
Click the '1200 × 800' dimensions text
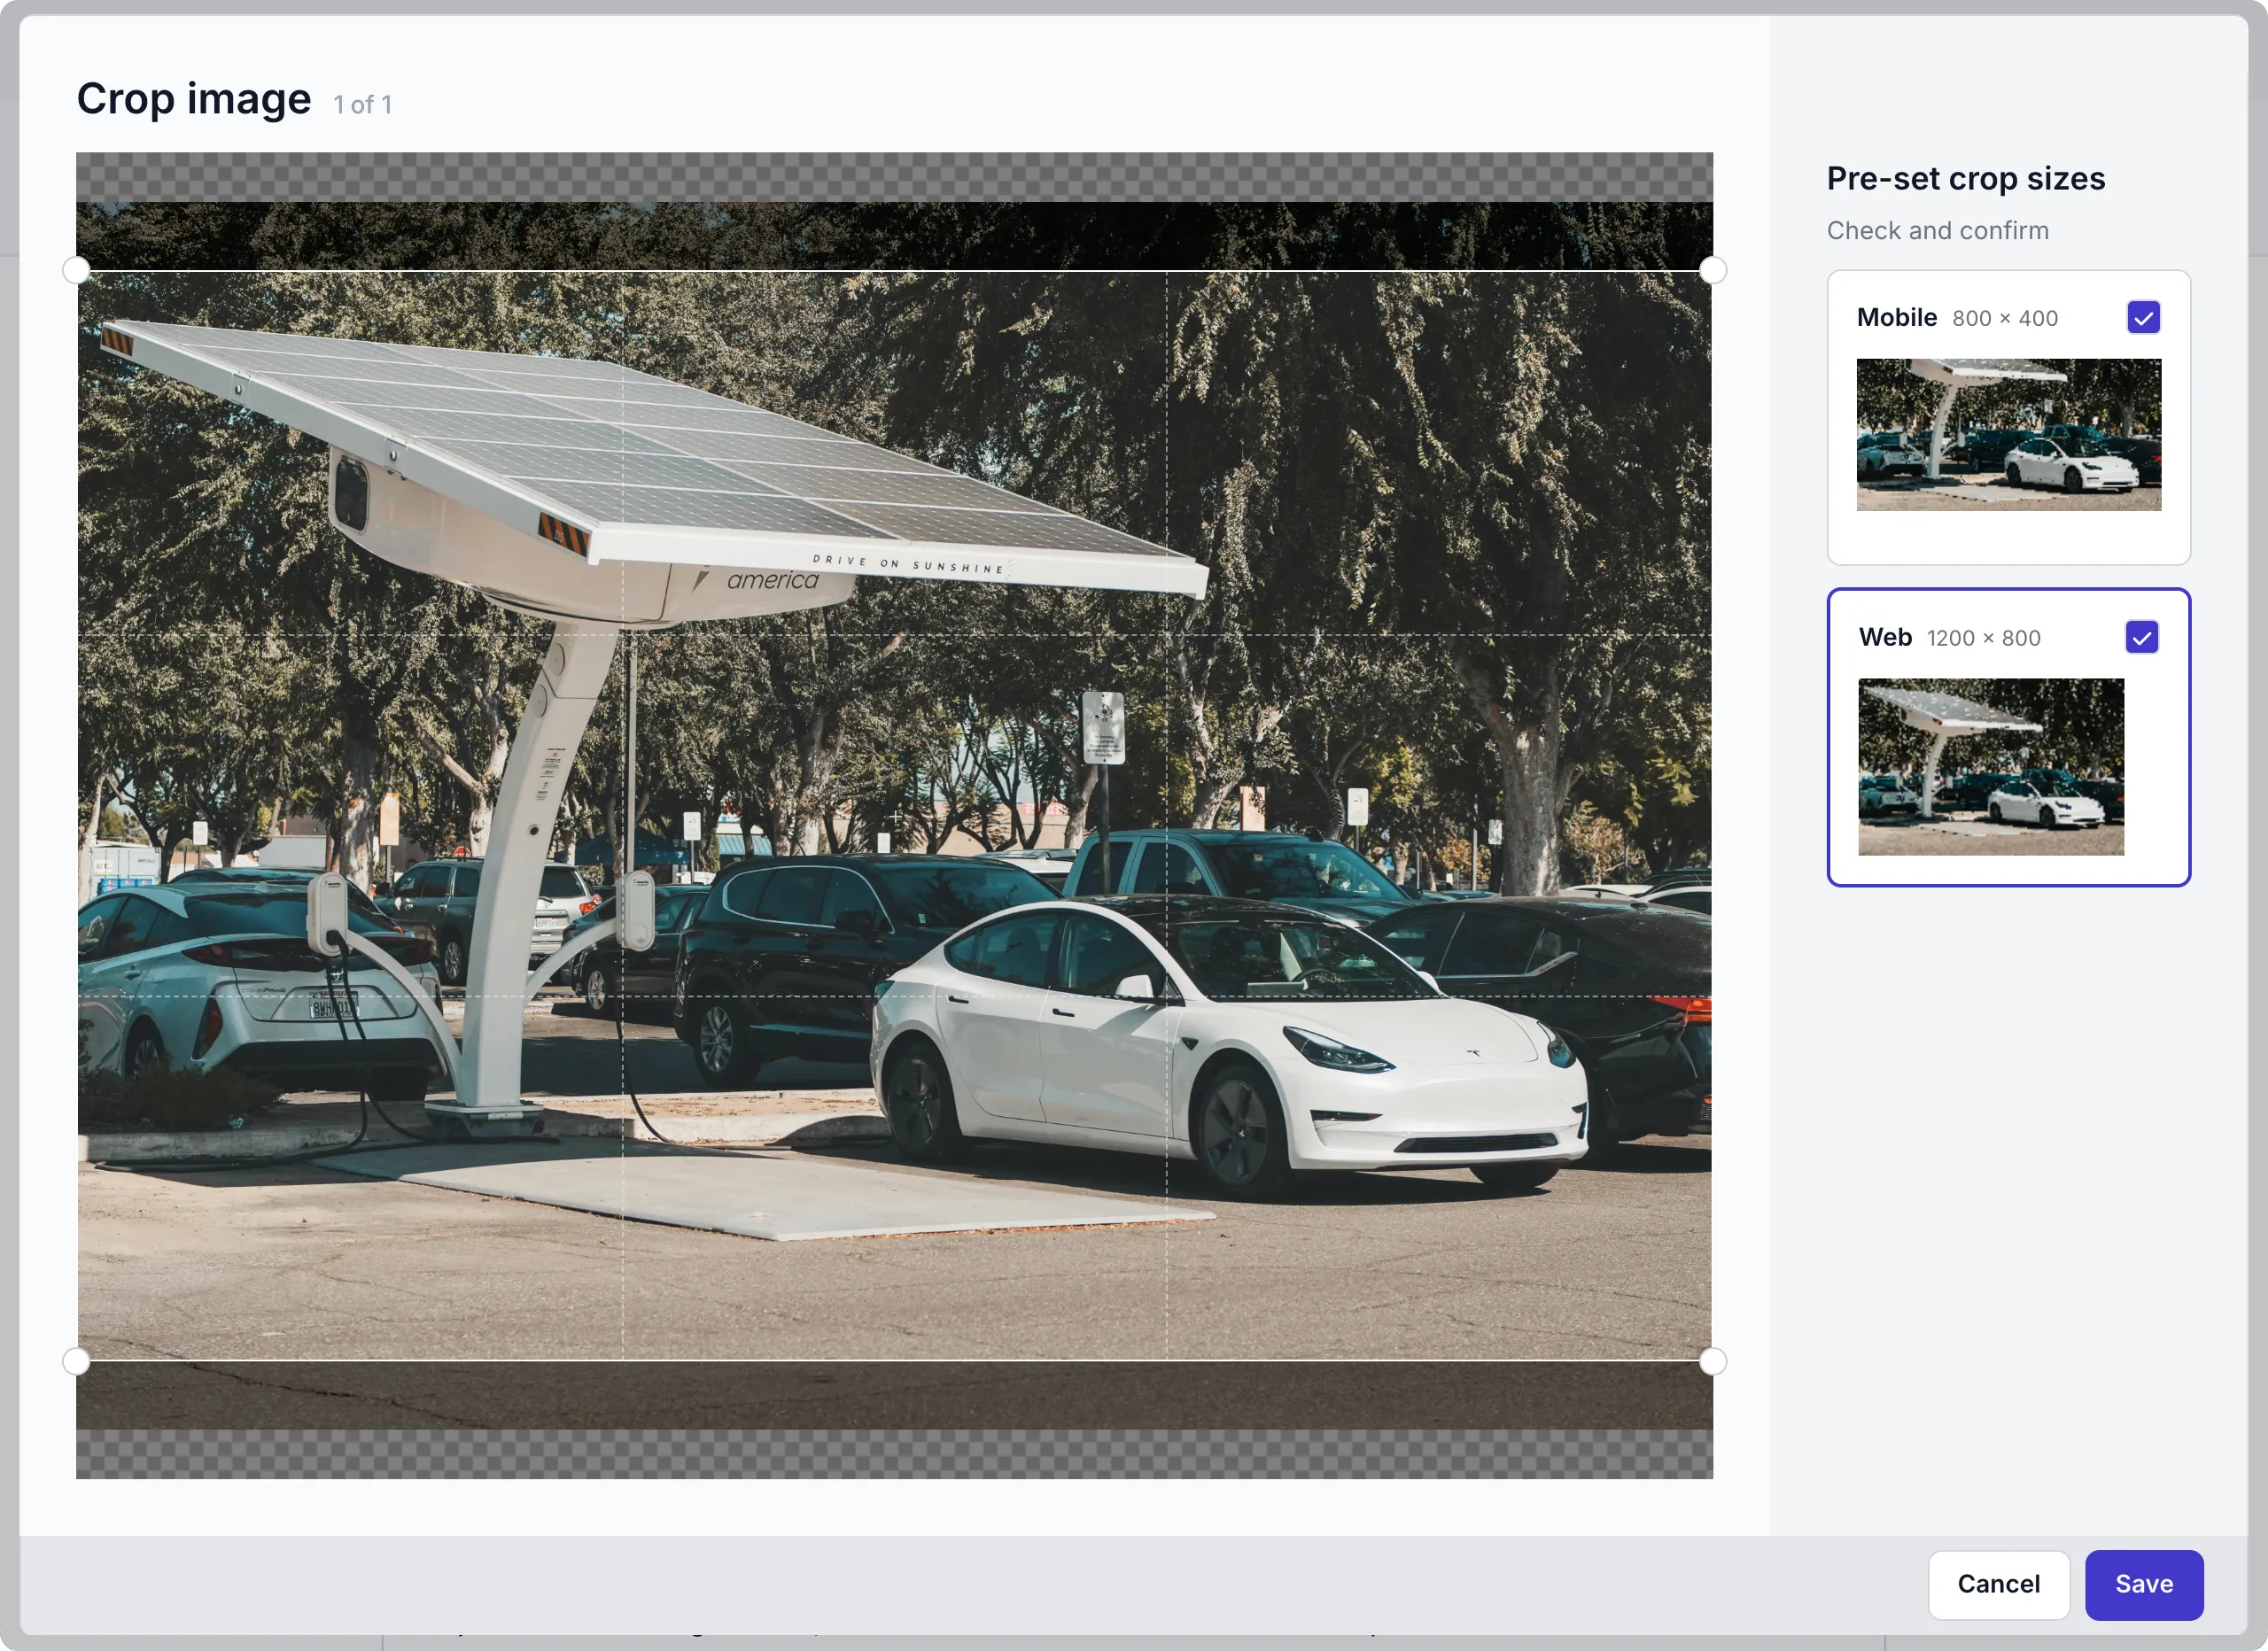pyautogui.click(x=1983, y=638)
